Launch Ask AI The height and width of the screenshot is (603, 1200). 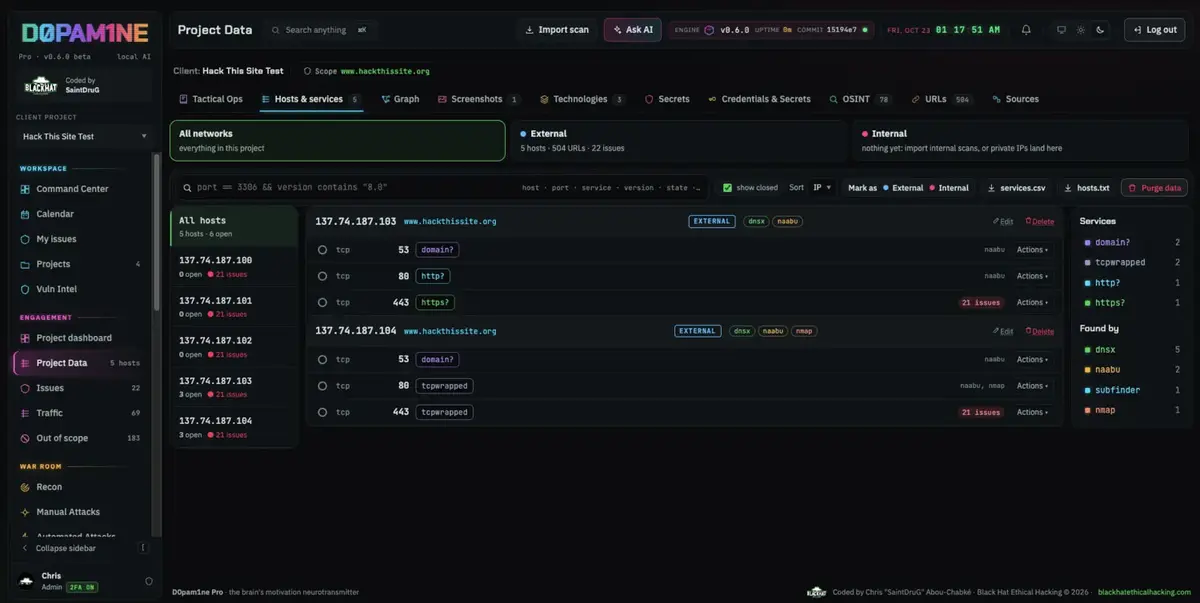[632, 30]
